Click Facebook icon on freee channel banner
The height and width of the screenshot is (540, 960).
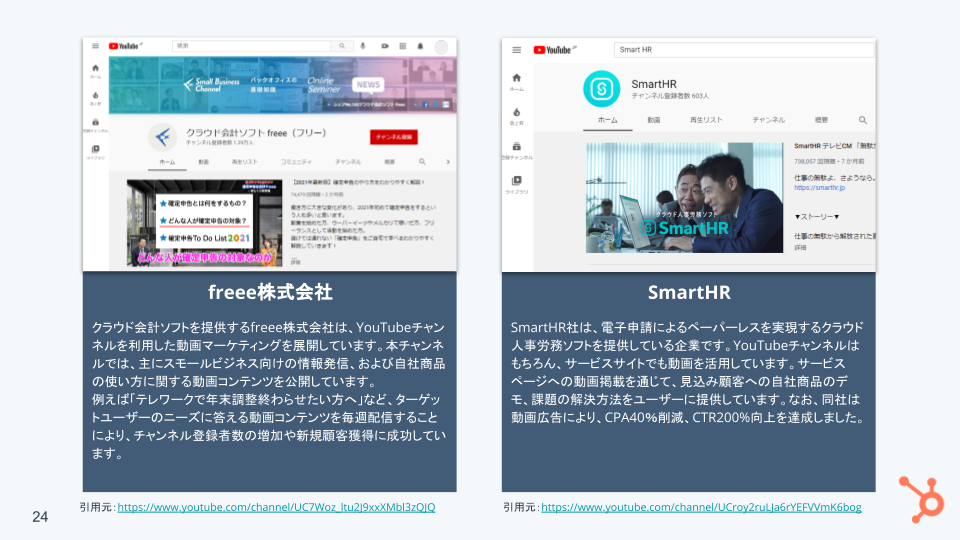click(426, 105)
